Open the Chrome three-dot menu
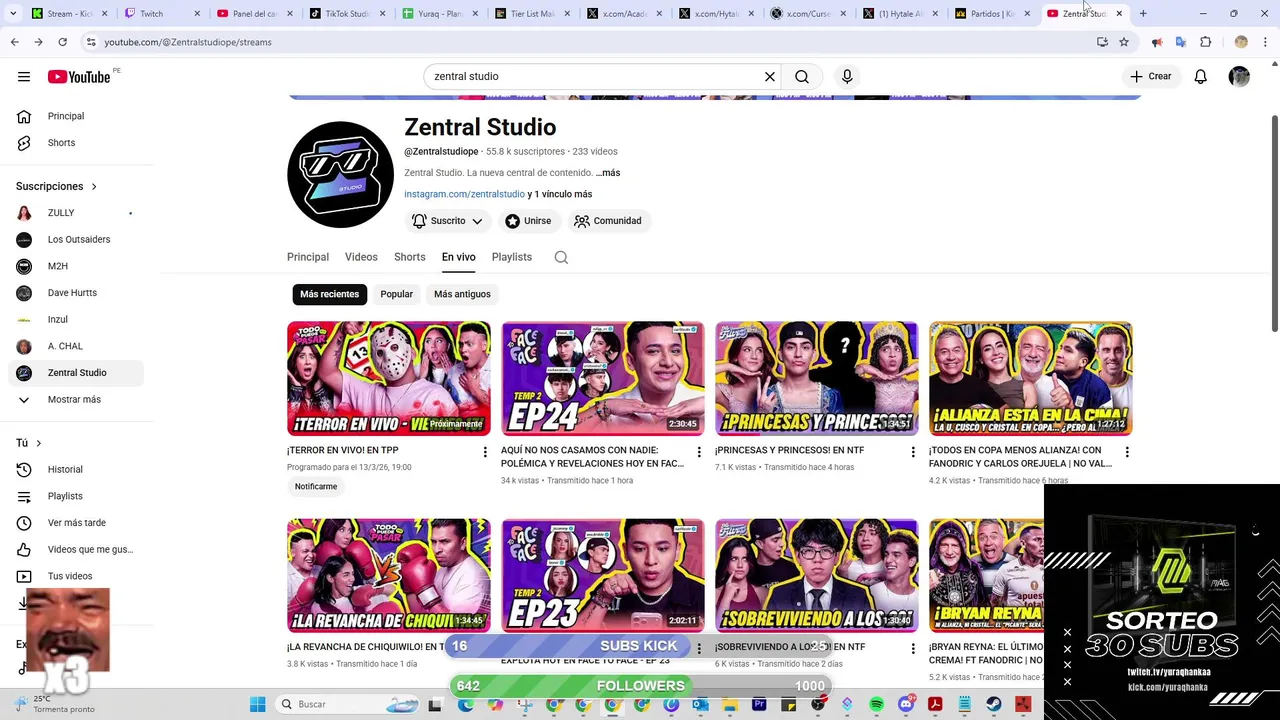This screenshot has width=1280, height=720. coord(1266,42)
